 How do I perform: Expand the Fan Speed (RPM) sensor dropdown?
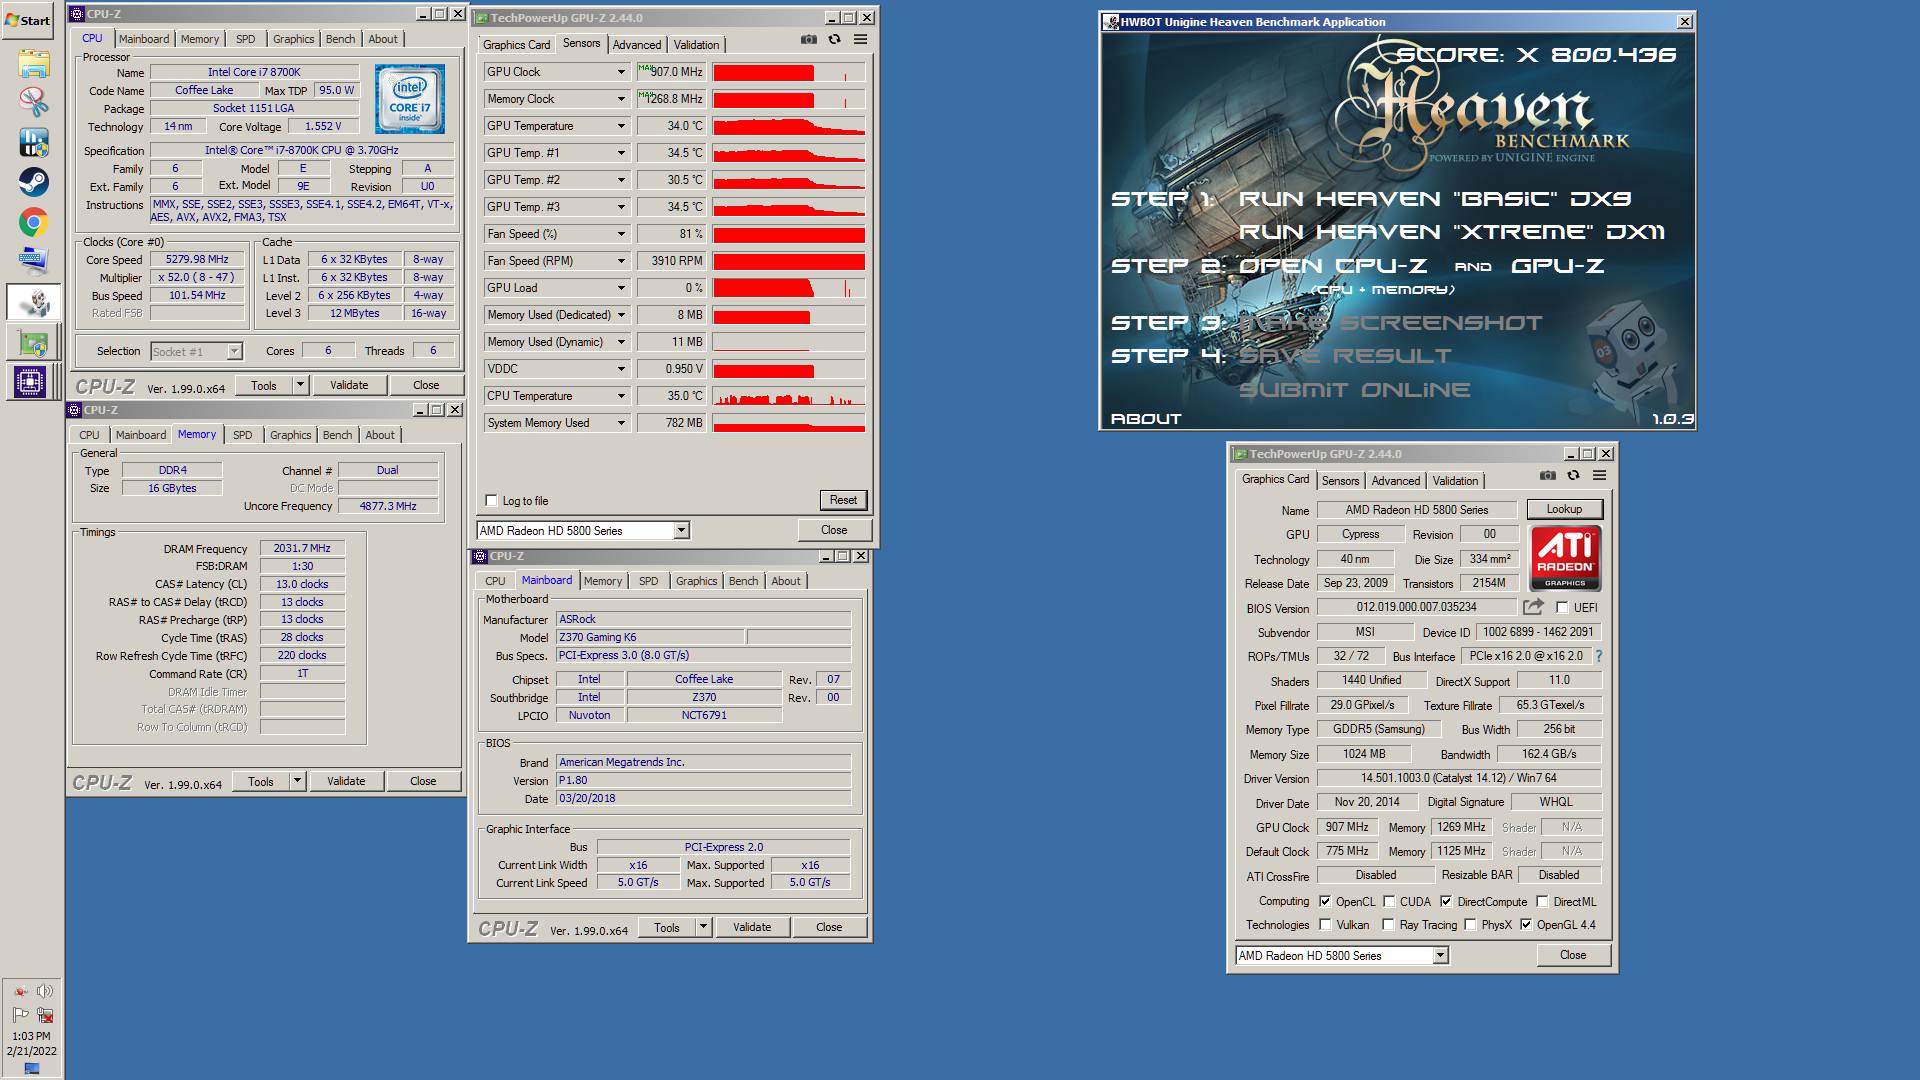(x=621, y=261)
